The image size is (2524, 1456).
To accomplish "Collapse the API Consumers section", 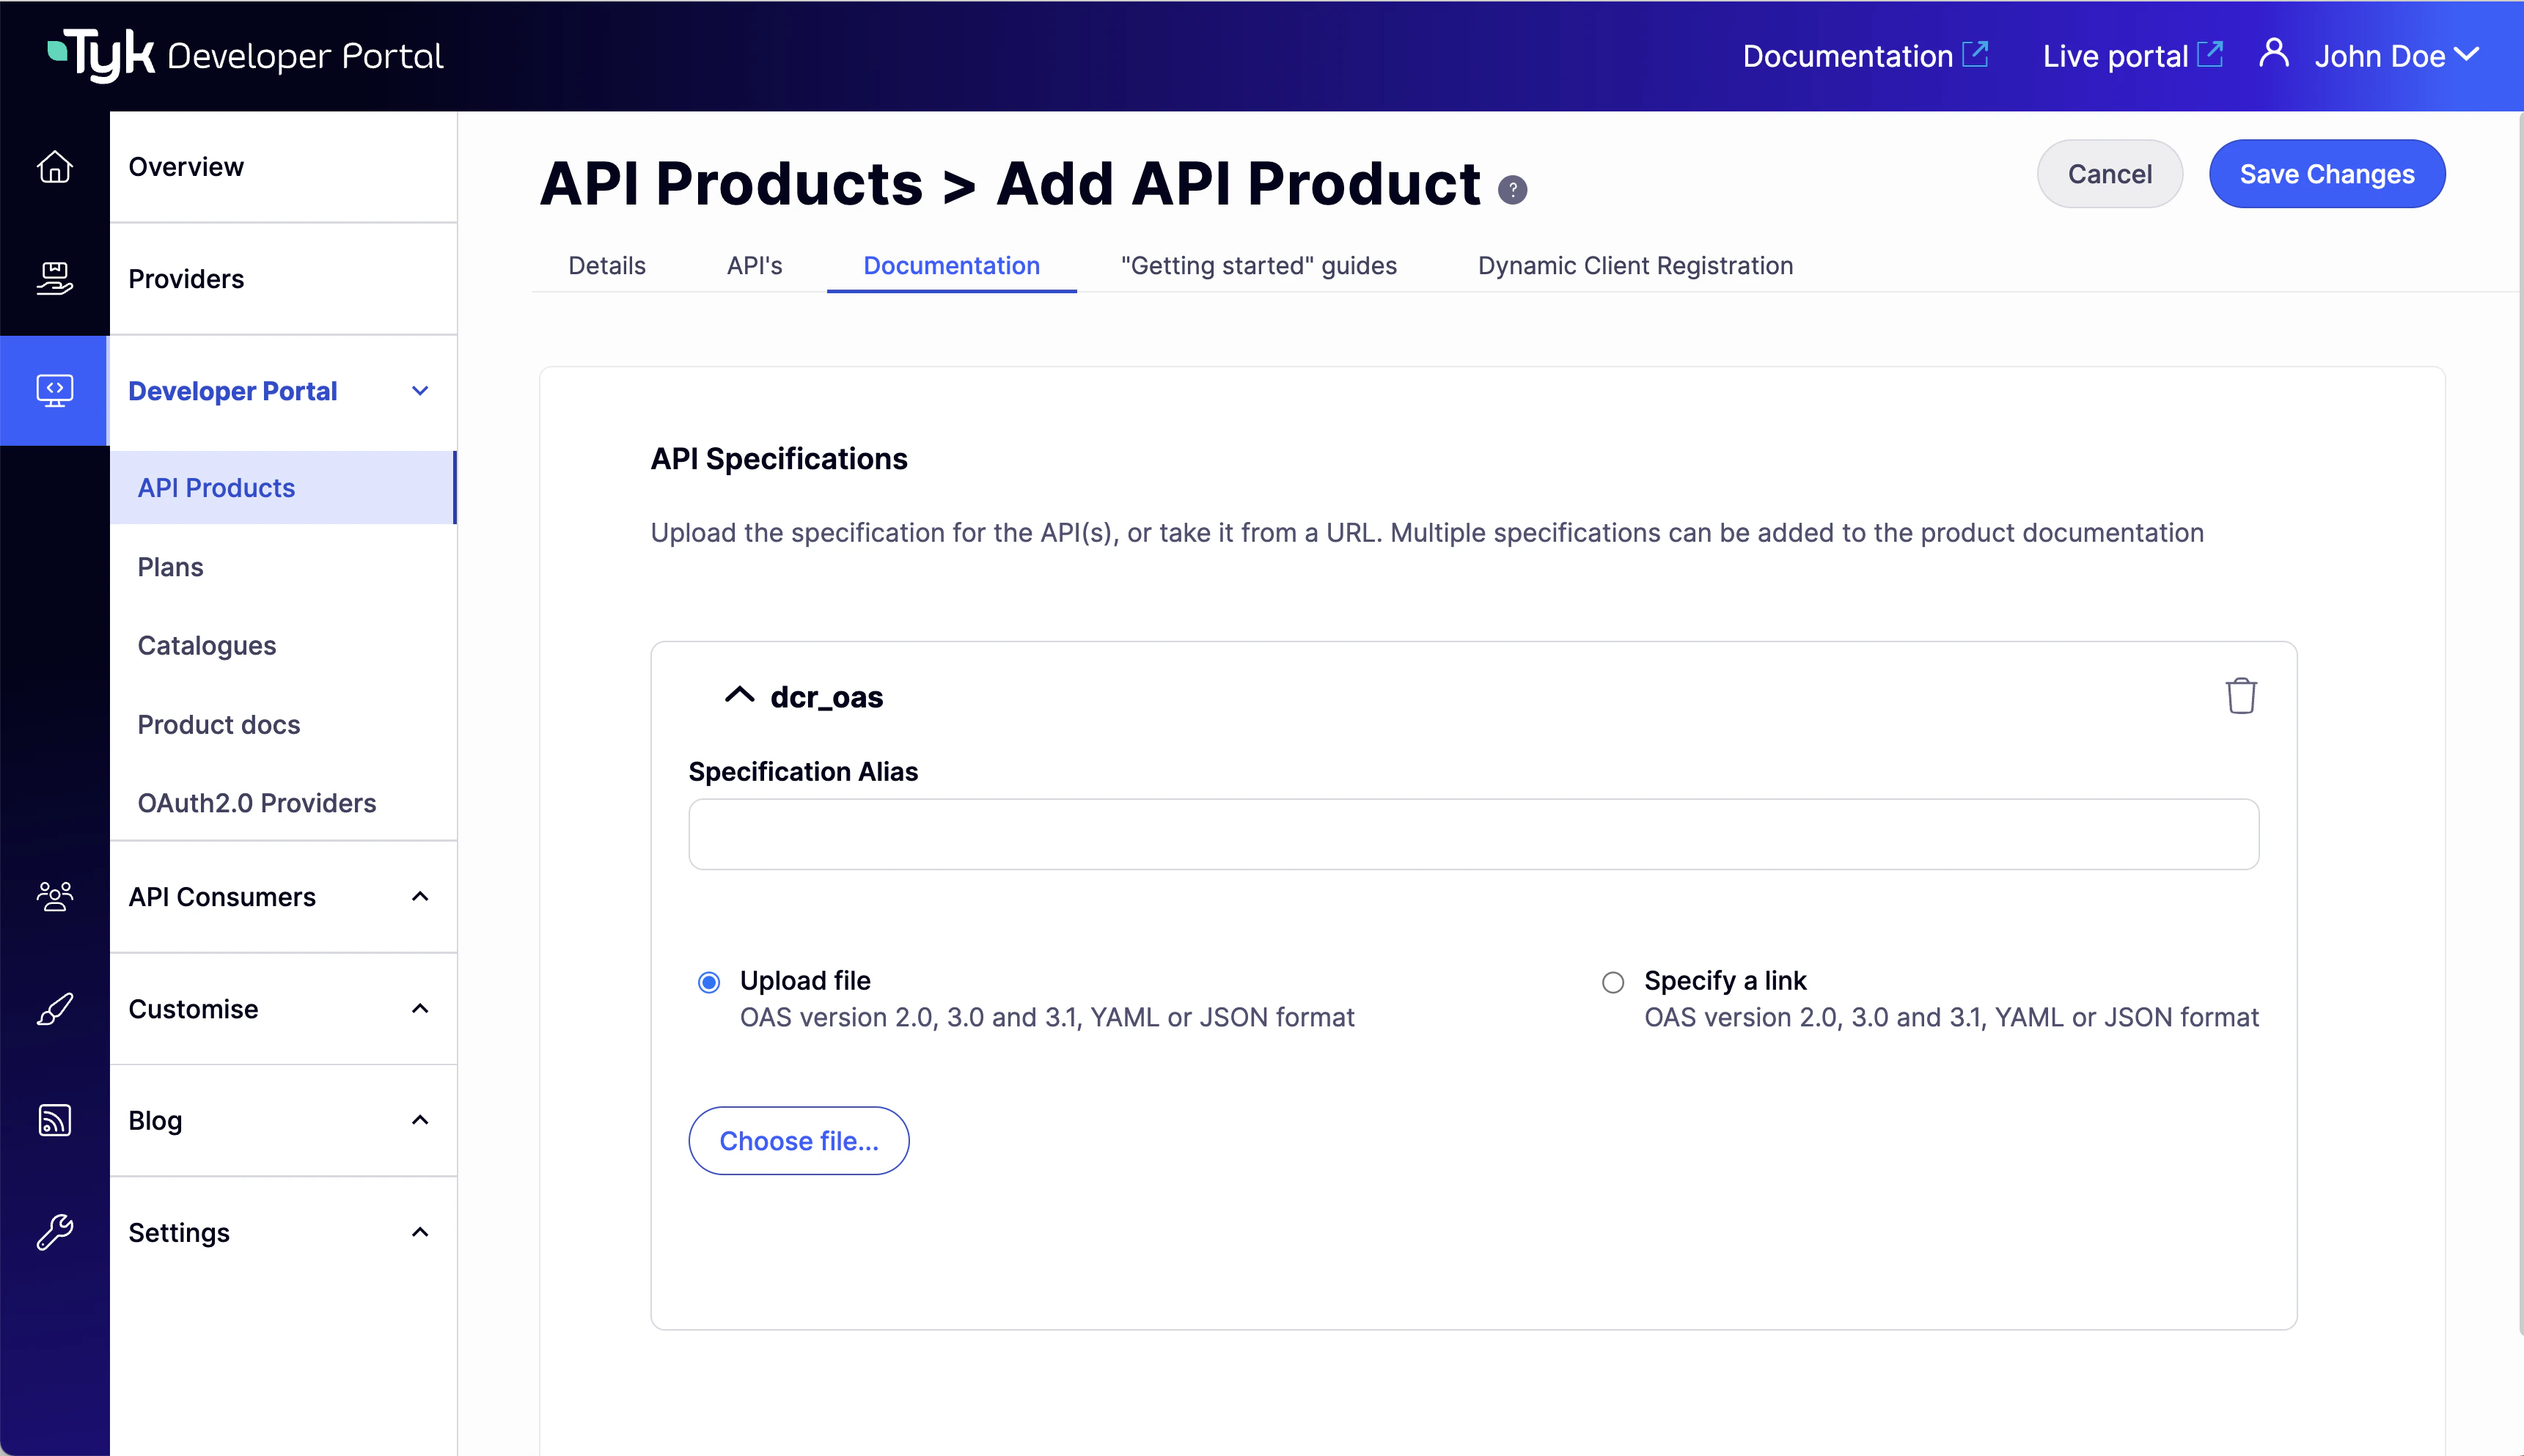I will 420,897.
